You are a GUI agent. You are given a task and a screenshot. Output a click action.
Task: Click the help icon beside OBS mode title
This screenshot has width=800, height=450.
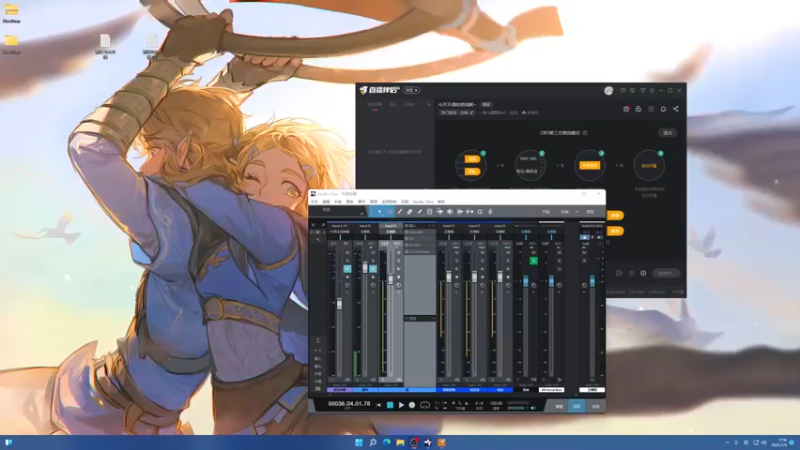(x=585, y=133)
